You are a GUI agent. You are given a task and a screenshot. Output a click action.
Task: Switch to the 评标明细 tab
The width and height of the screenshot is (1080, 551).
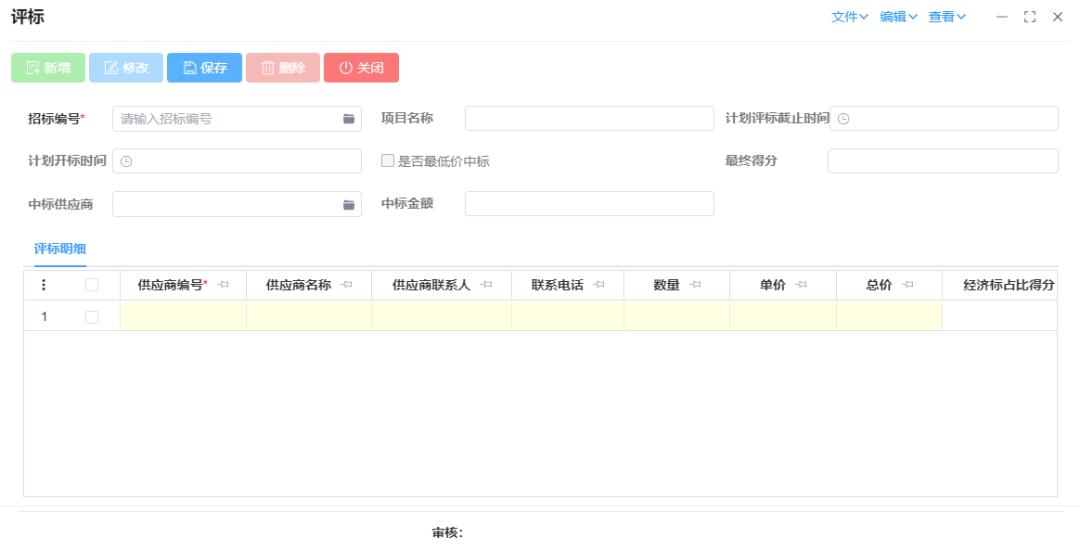tap(60, 249)
